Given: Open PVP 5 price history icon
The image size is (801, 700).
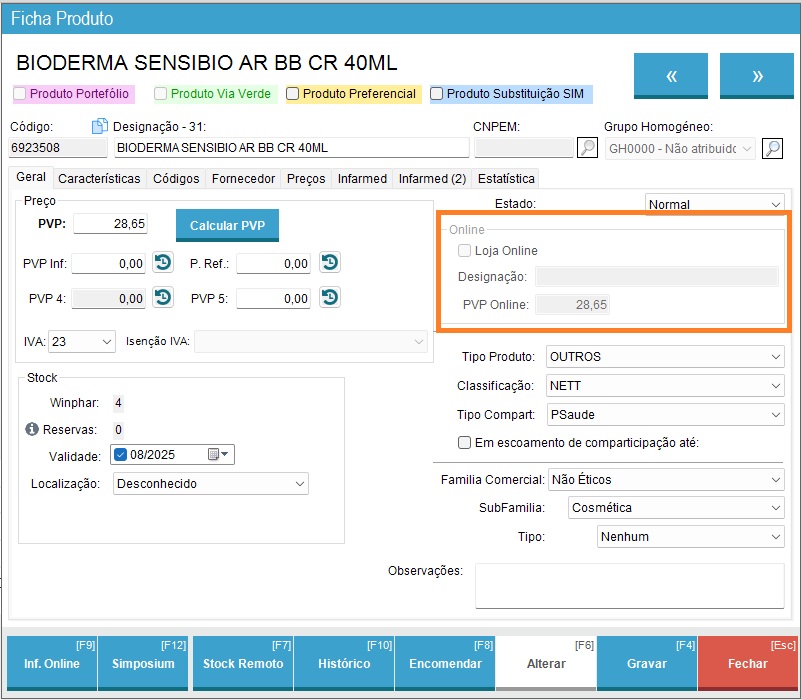Looking at the screenshot, I should (x=330, y=297).
